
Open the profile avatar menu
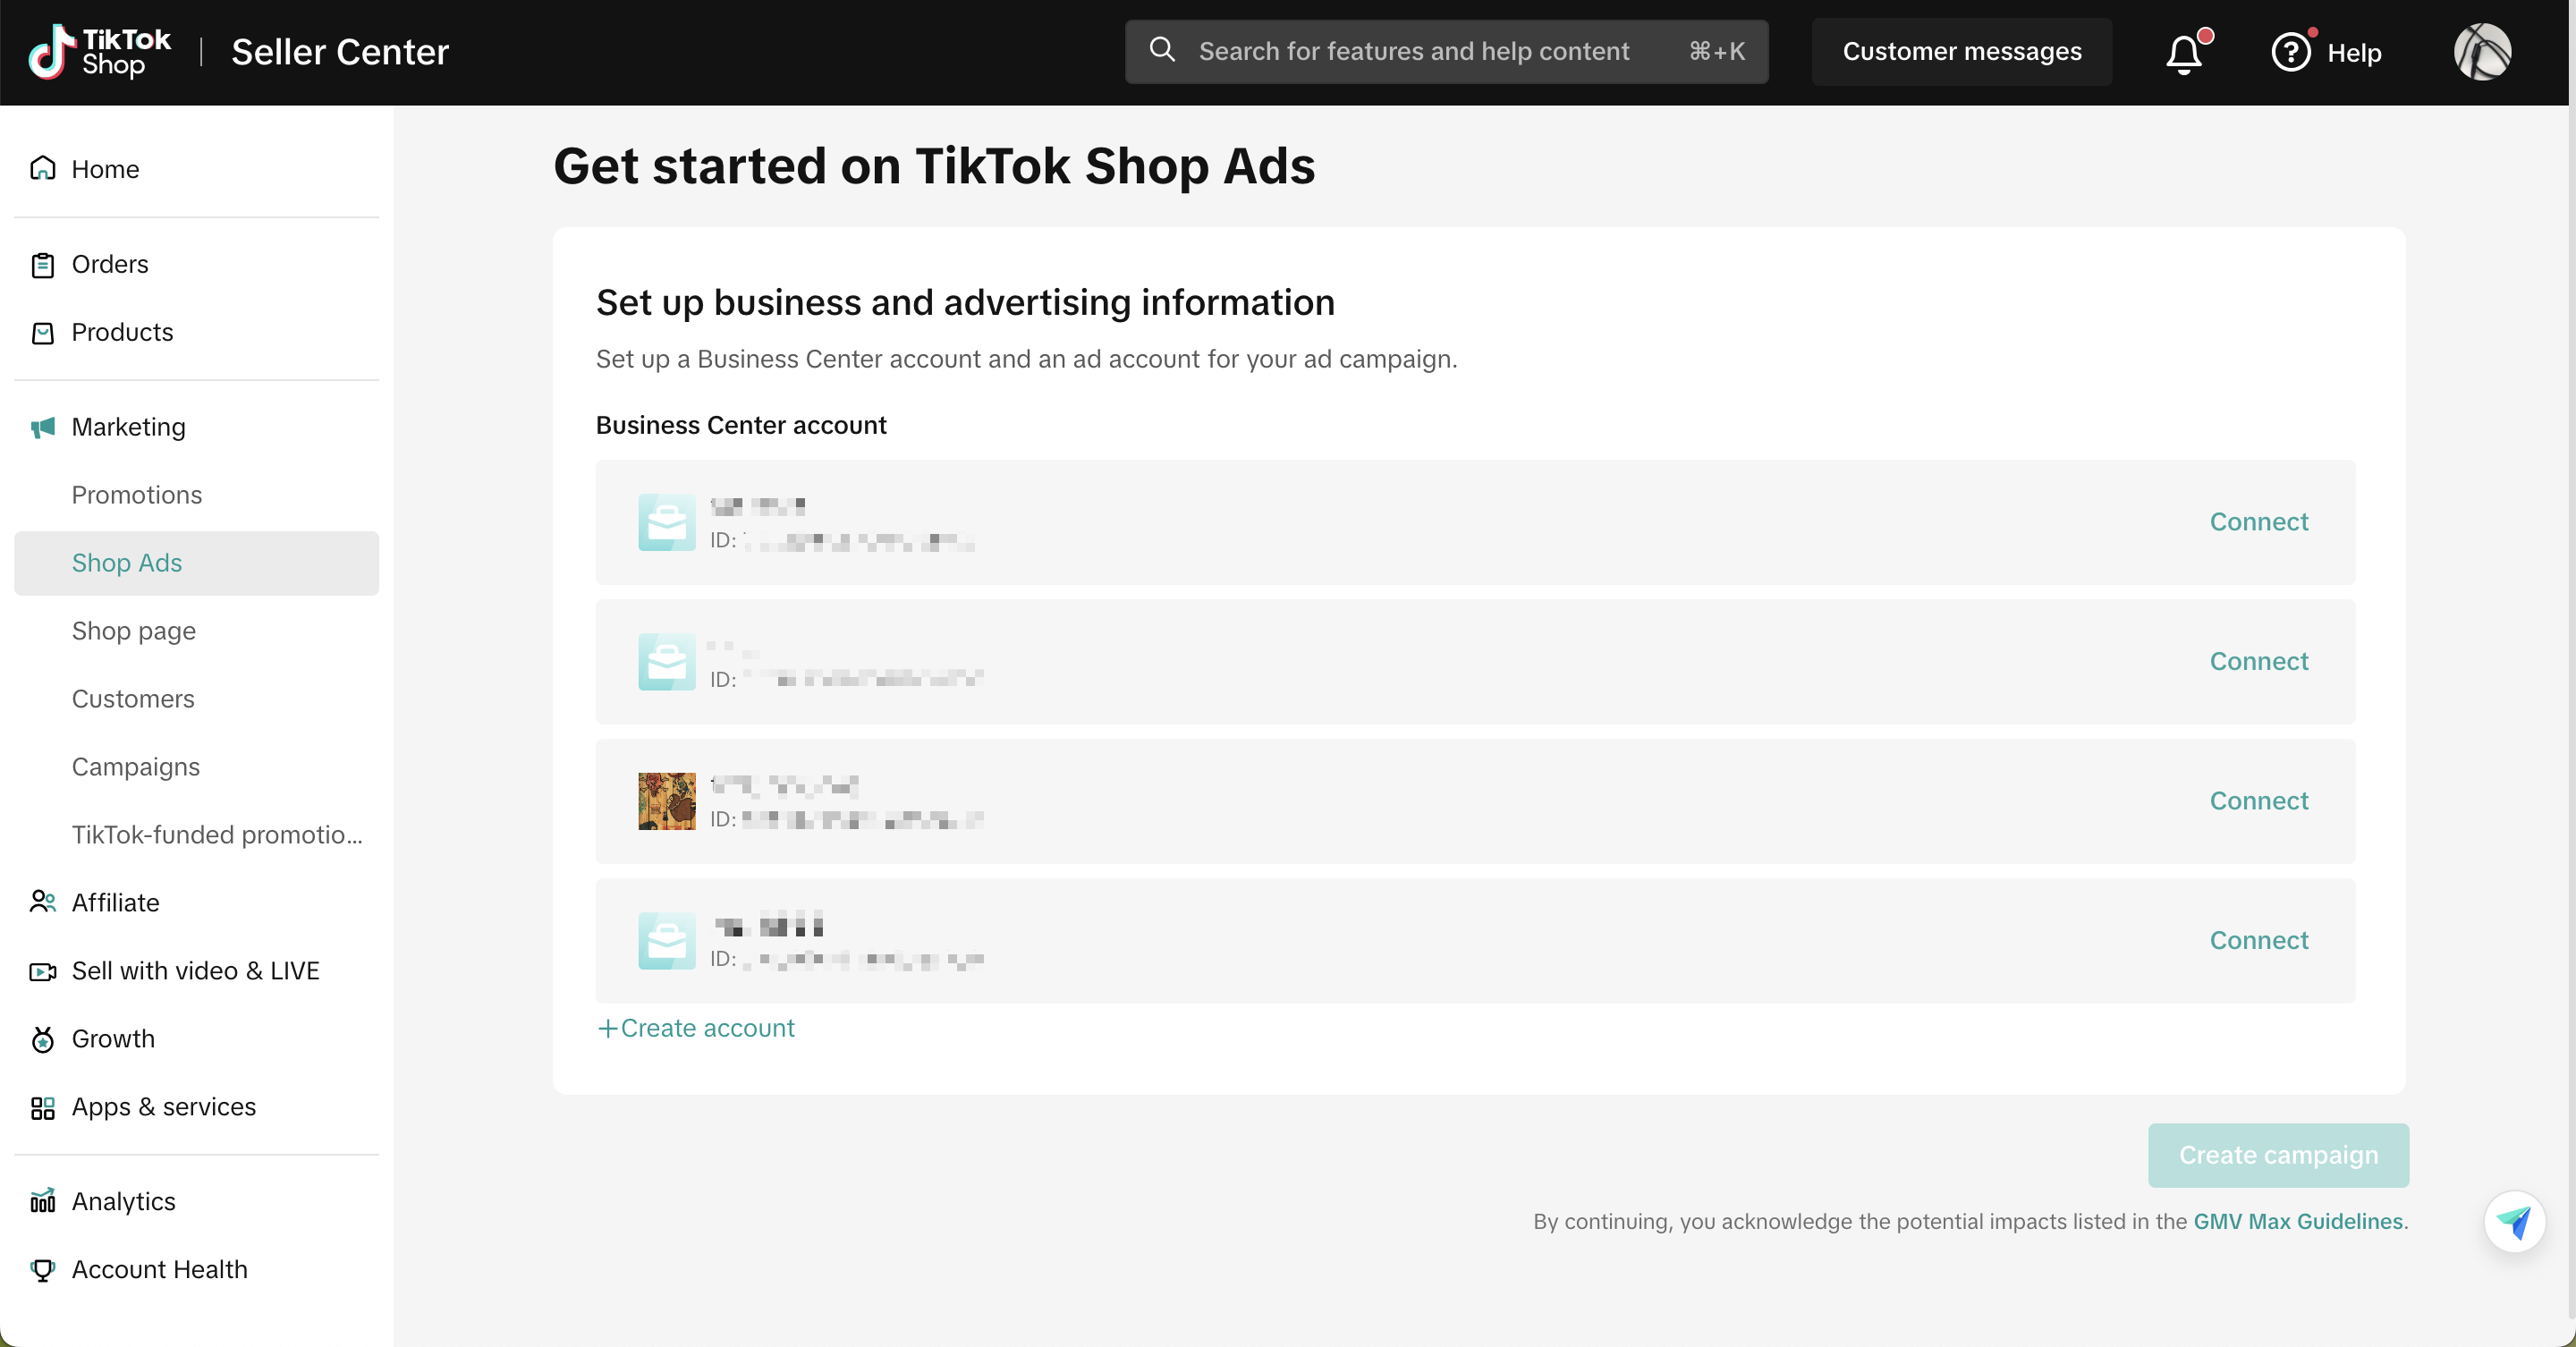pos(2481,52)
